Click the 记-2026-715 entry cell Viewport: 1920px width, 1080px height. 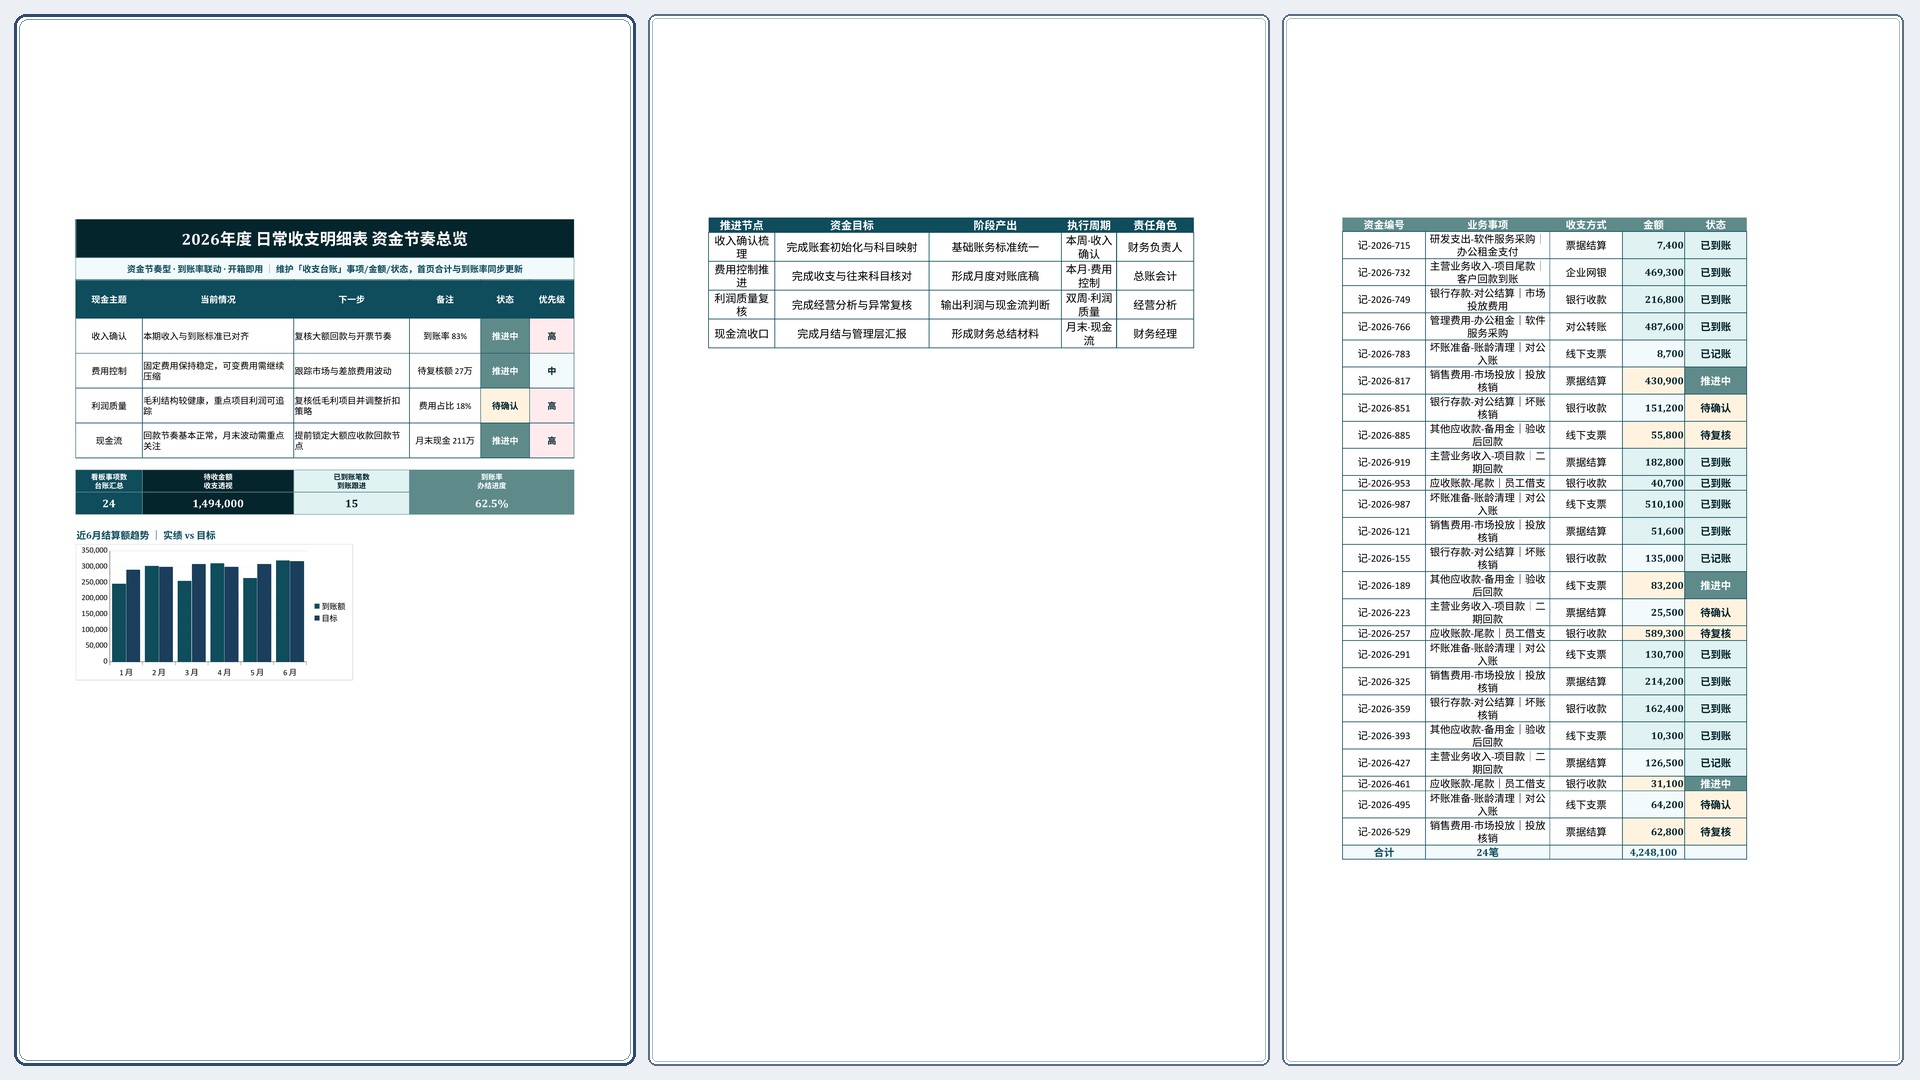tap(1384, 245)
